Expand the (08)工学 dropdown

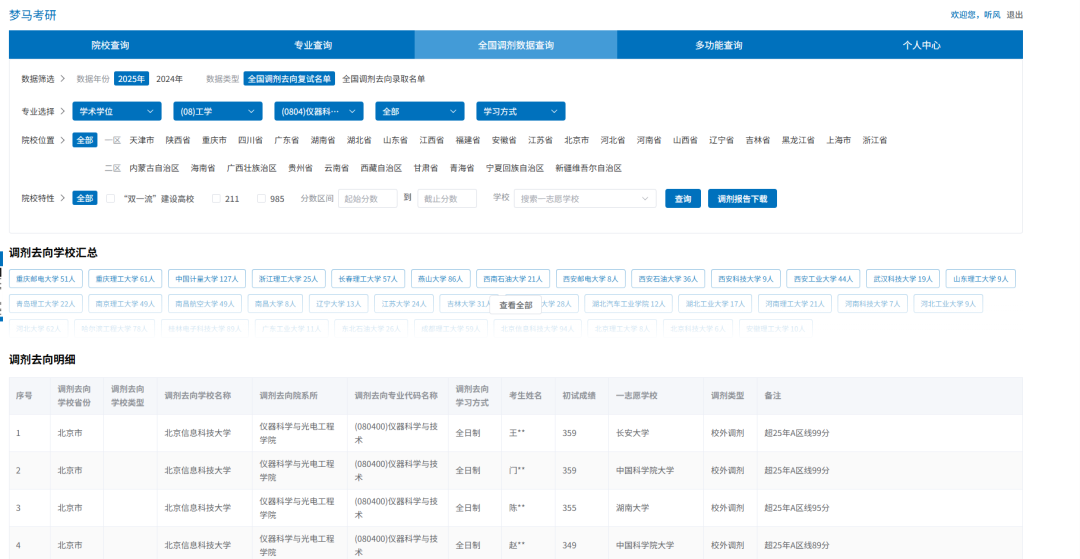[x=218, y=111]
